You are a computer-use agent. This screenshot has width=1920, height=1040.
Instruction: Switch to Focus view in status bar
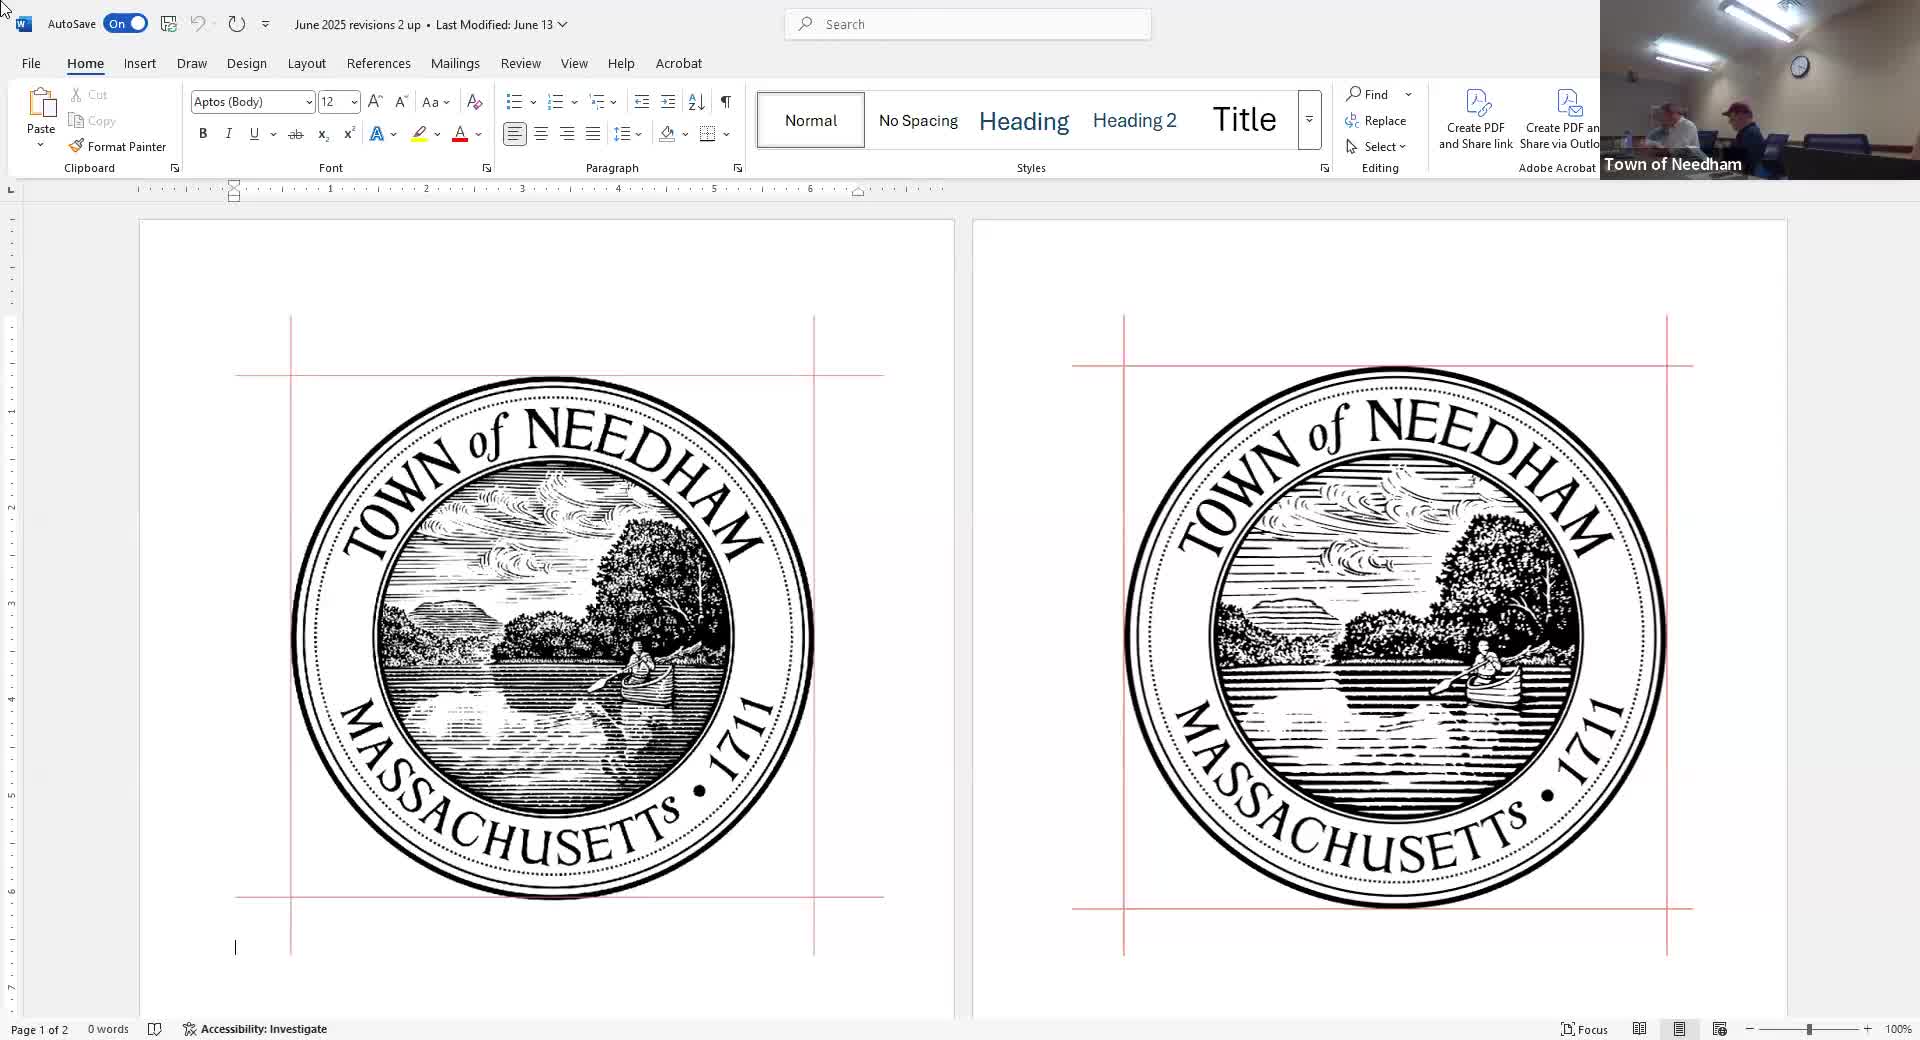click(1585, 1029)
